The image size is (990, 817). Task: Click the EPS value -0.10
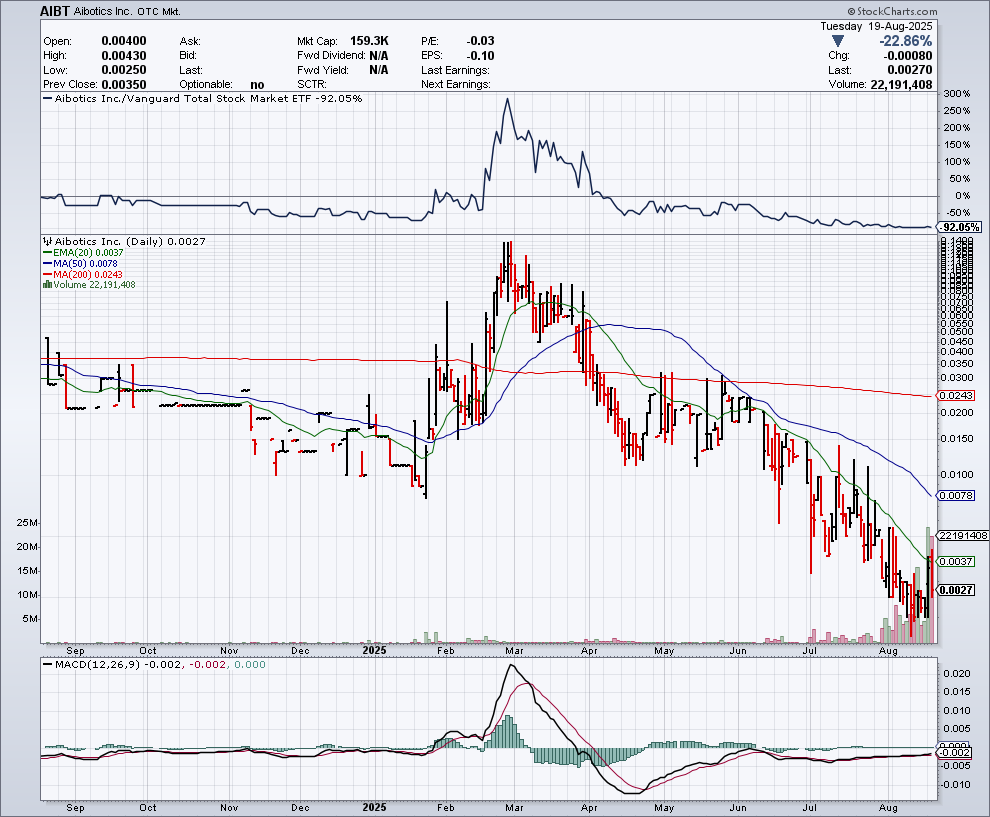pos(480,56)
